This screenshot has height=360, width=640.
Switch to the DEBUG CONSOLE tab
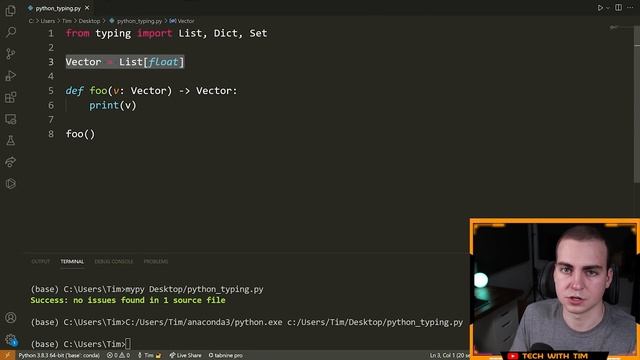pyautogui.click(x=114, y=261)
